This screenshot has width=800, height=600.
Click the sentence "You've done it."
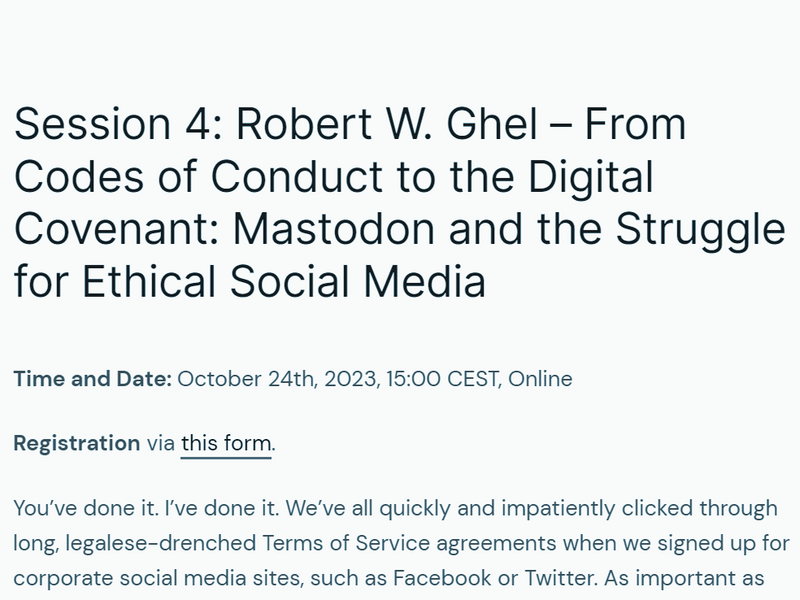76,509
